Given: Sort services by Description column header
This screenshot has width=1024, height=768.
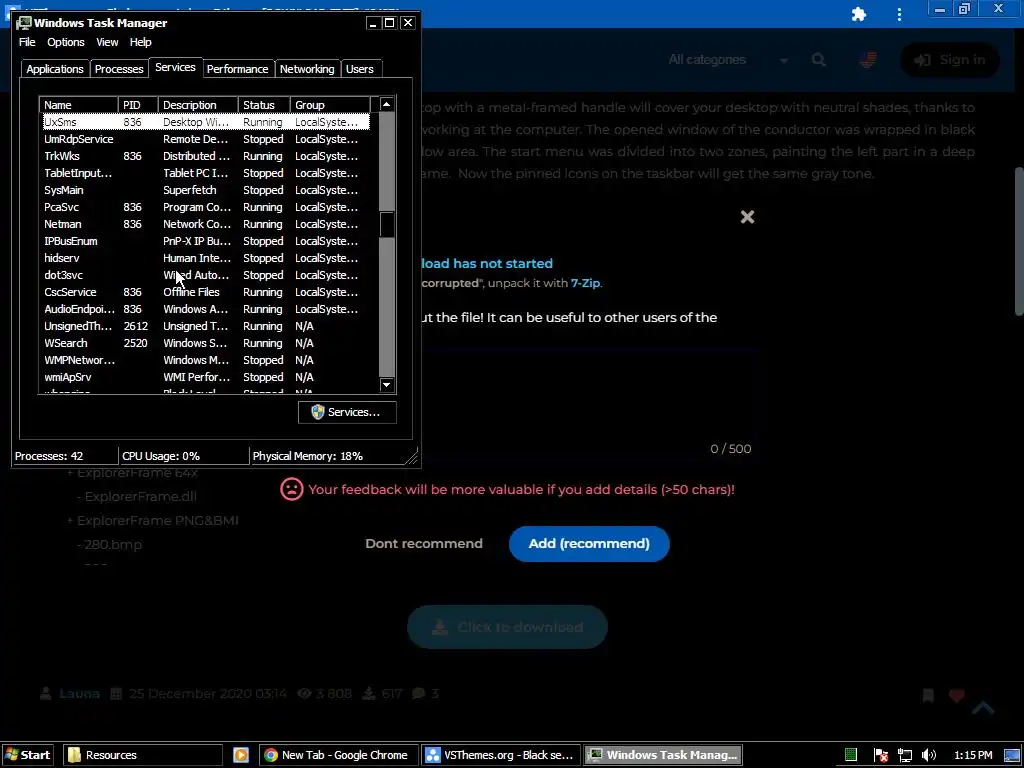Looking at the screenshot, I should [x=199, y=104].
